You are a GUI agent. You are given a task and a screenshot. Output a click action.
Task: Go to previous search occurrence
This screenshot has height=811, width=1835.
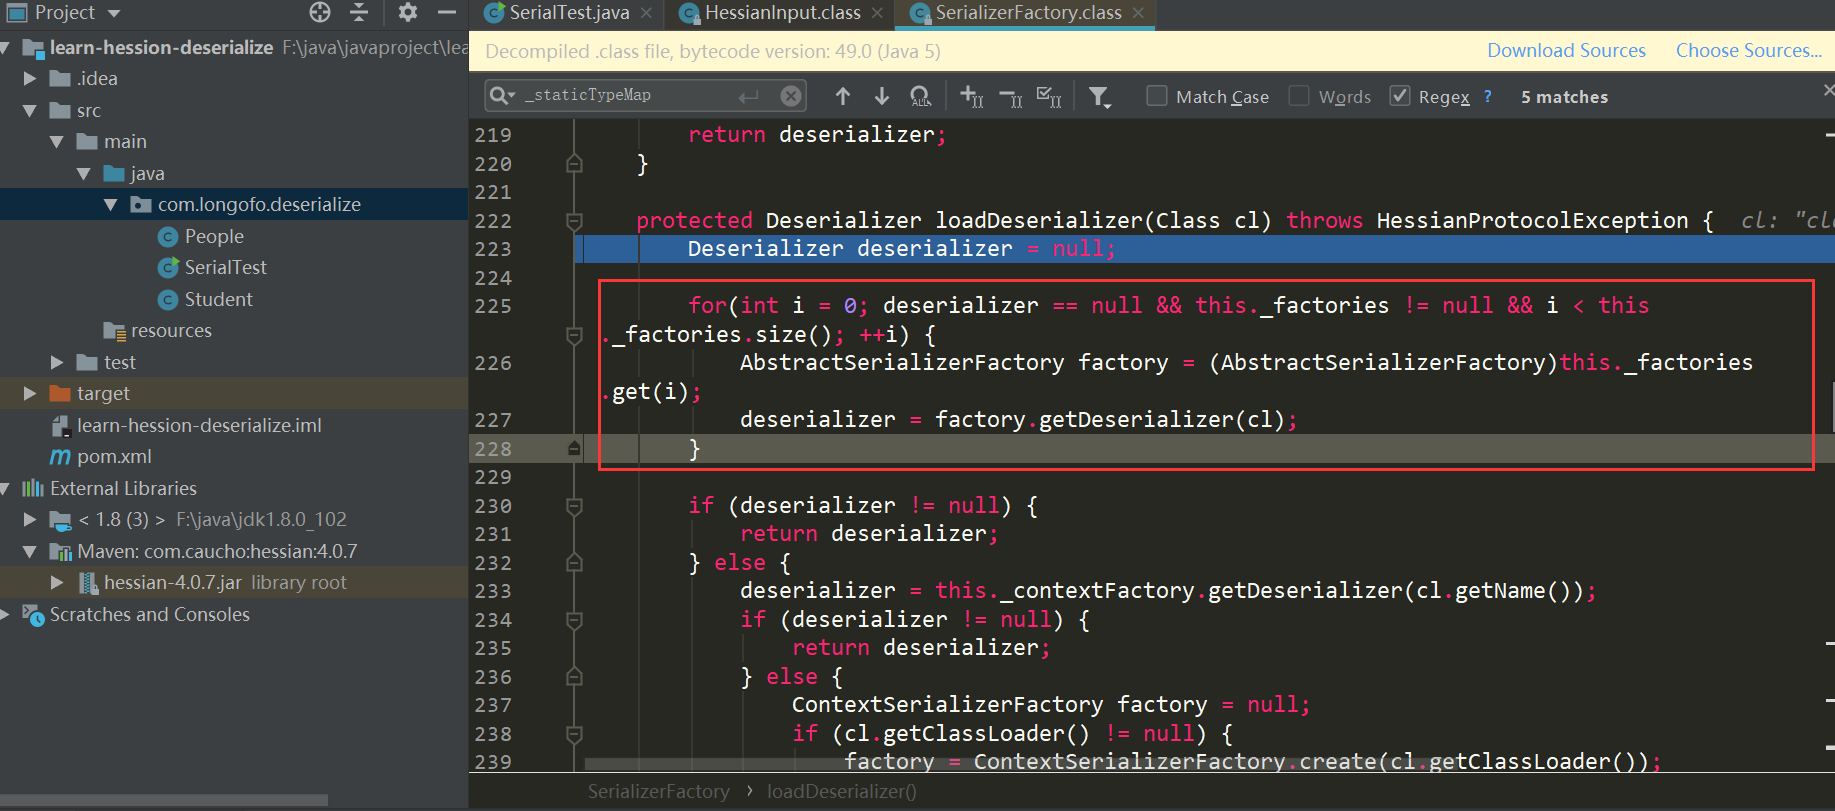pos(843,96)
